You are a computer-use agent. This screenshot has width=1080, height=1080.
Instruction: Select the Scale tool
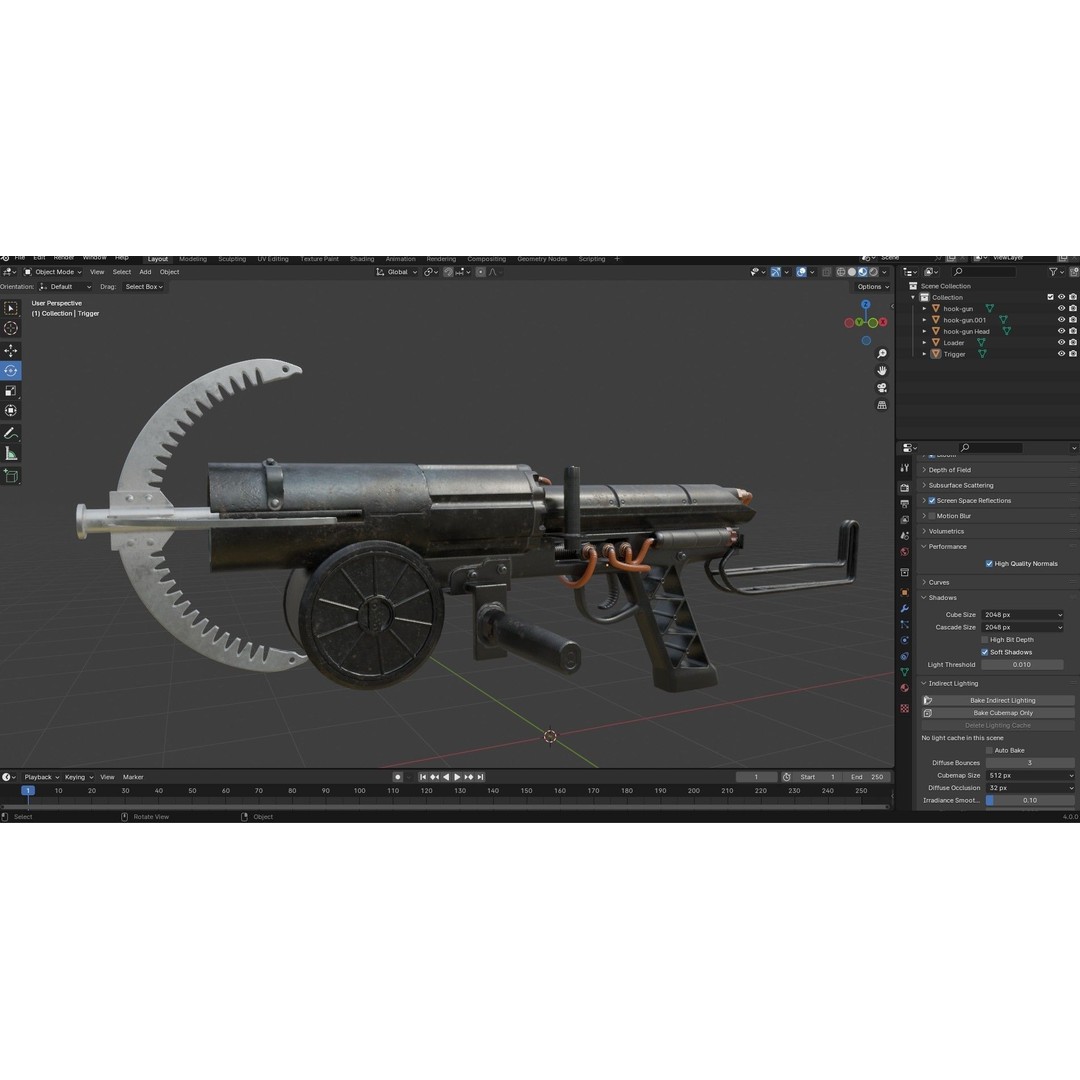(11, 391)
